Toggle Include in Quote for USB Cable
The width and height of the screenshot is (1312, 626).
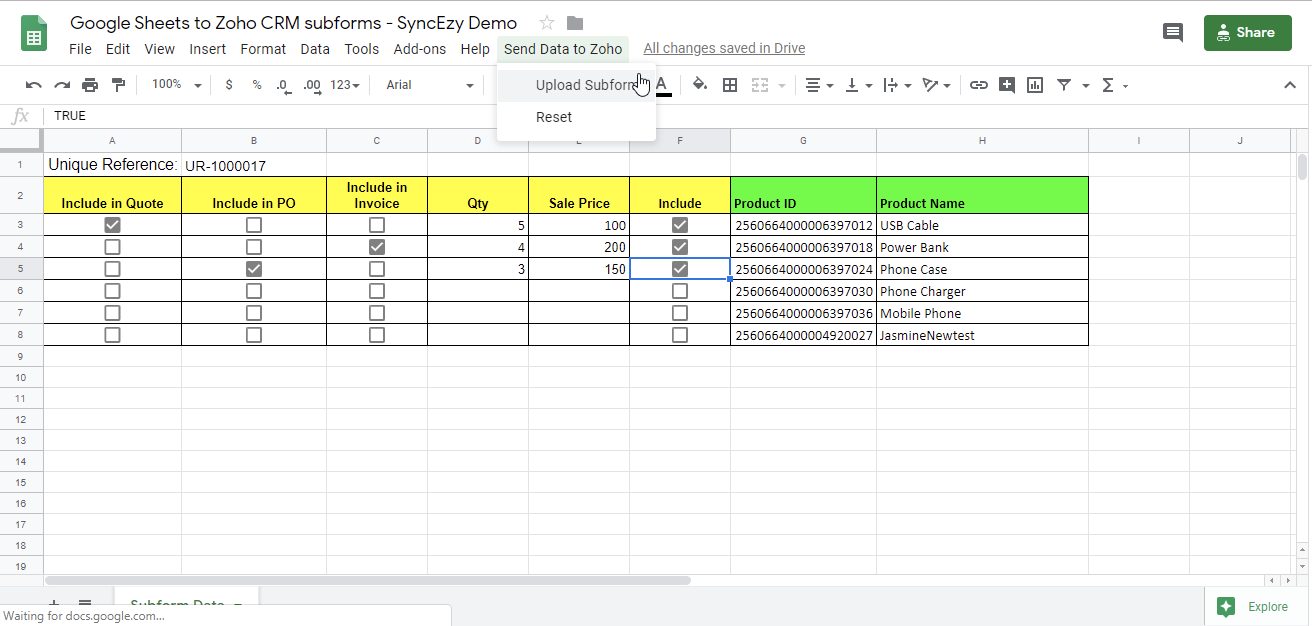[x=113, y=225]
